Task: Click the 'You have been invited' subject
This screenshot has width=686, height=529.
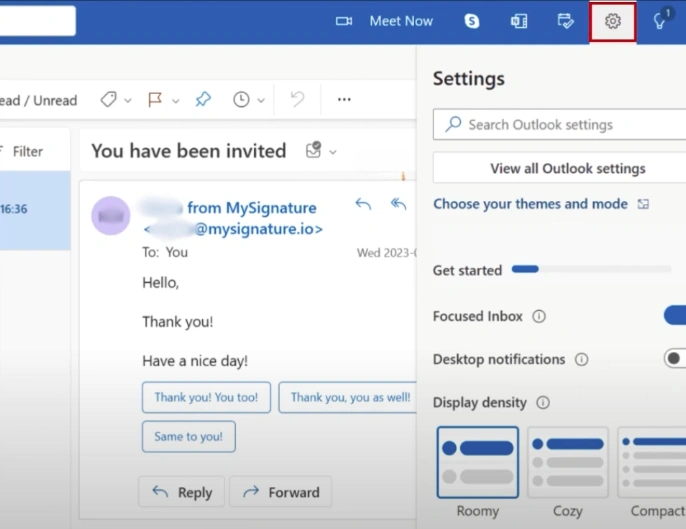Action: click(x=189, y=151)
